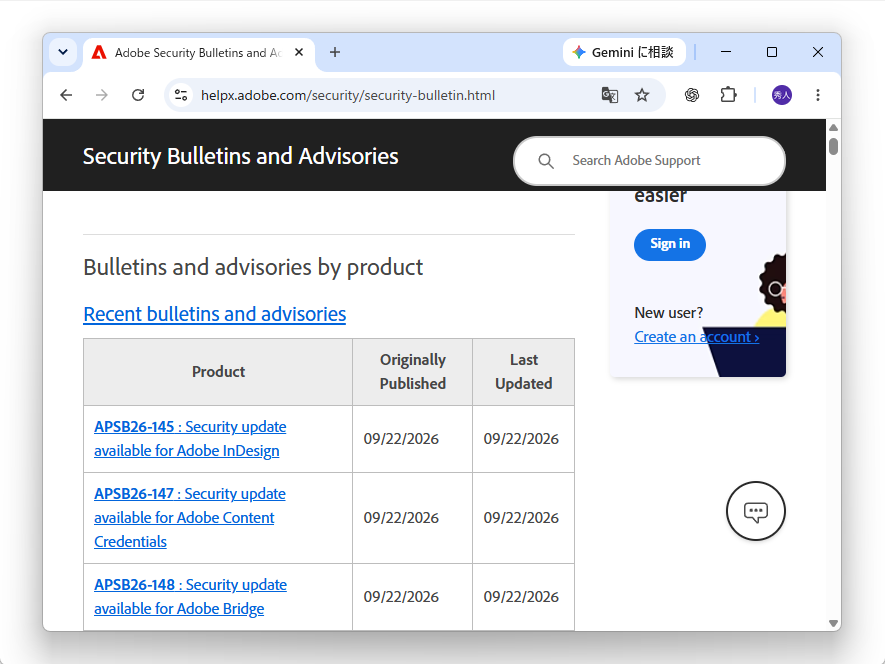The image size is (885, 664).
Task: Click Bridge row last updated date
Action: point(521,597)
